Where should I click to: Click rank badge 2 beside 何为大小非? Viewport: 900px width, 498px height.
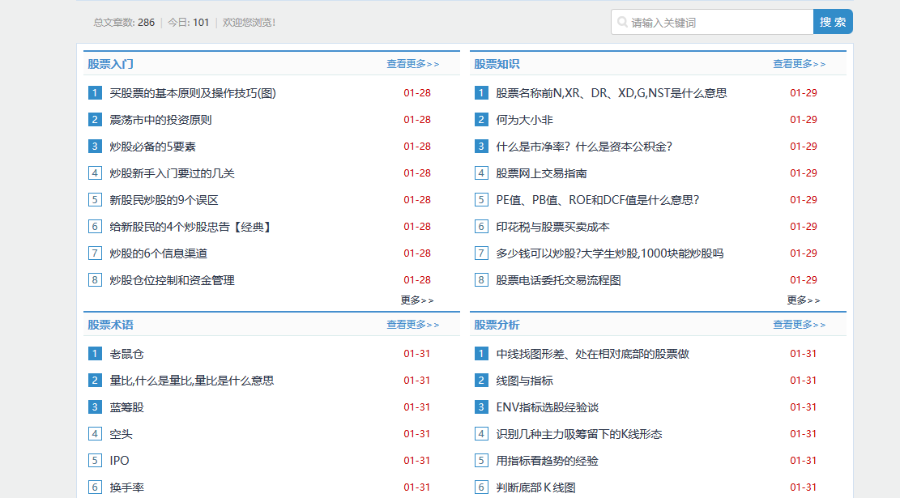481,120
